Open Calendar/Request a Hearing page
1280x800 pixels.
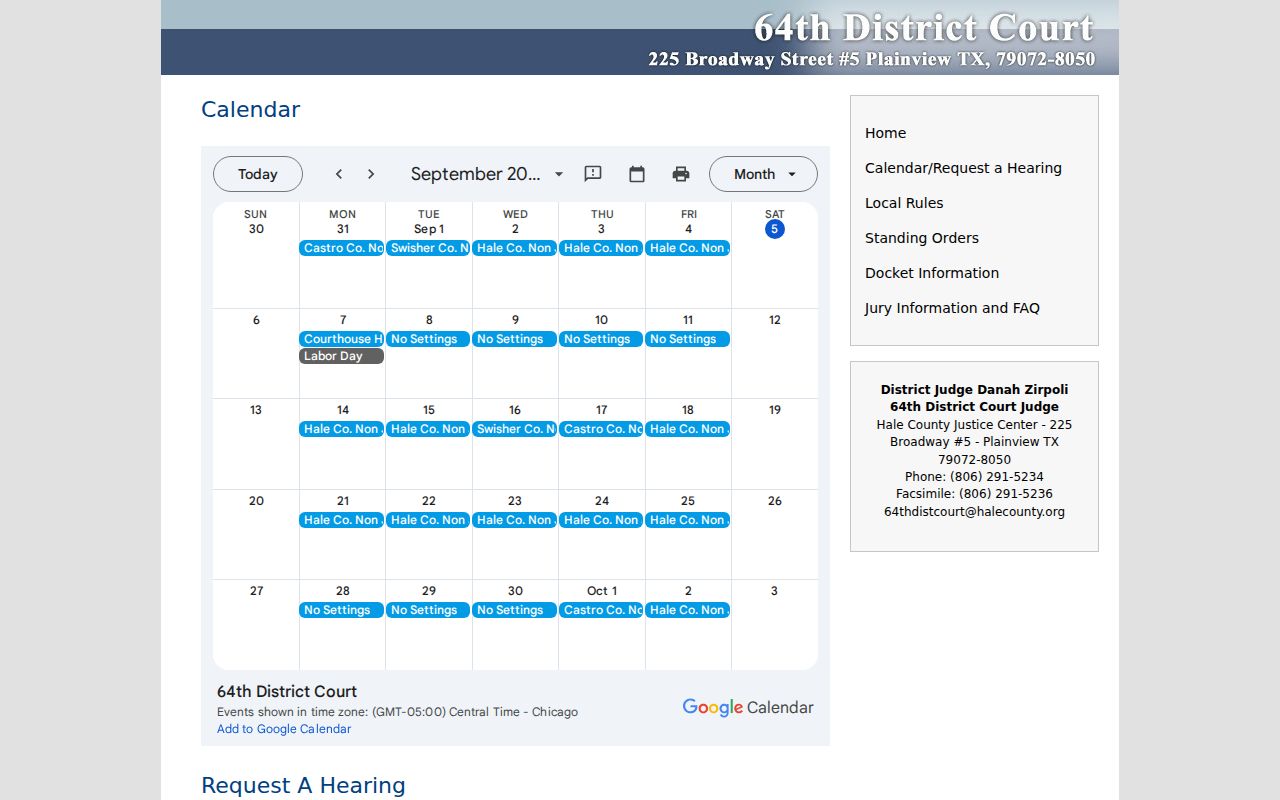pyautogui.click(x=963, y=168)
